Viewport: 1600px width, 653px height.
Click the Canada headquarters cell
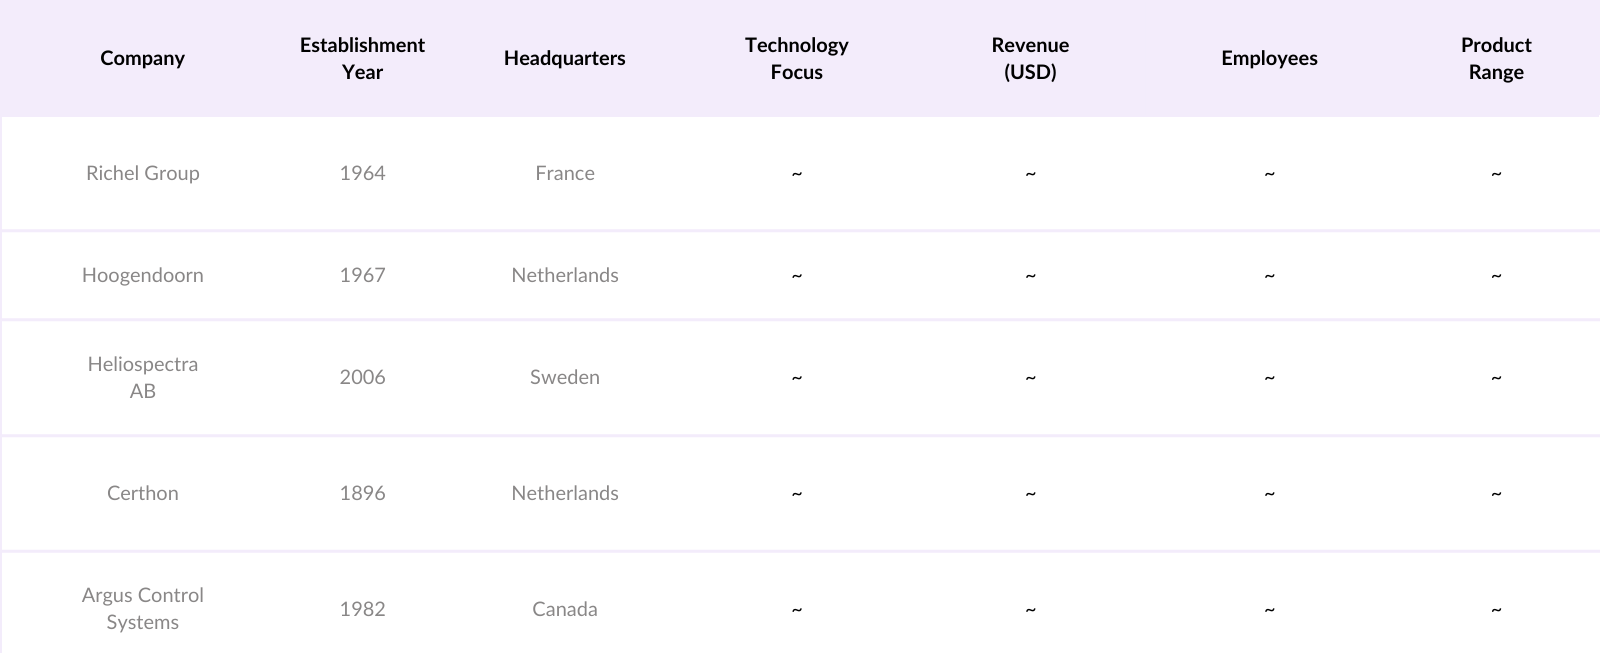564,609
